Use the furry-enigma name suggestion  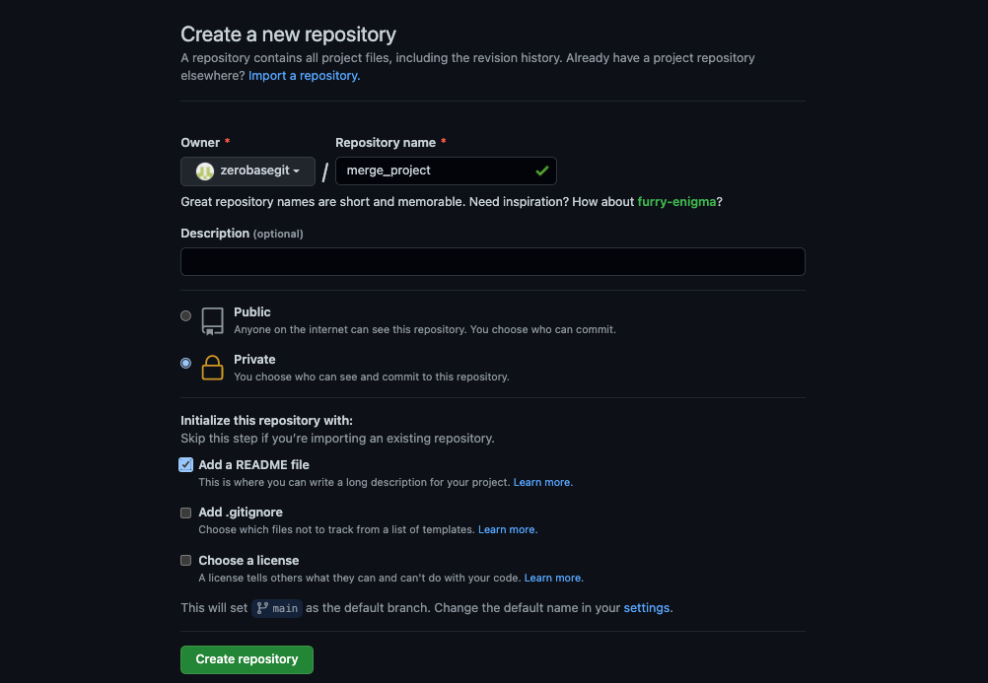coord(676,202)
